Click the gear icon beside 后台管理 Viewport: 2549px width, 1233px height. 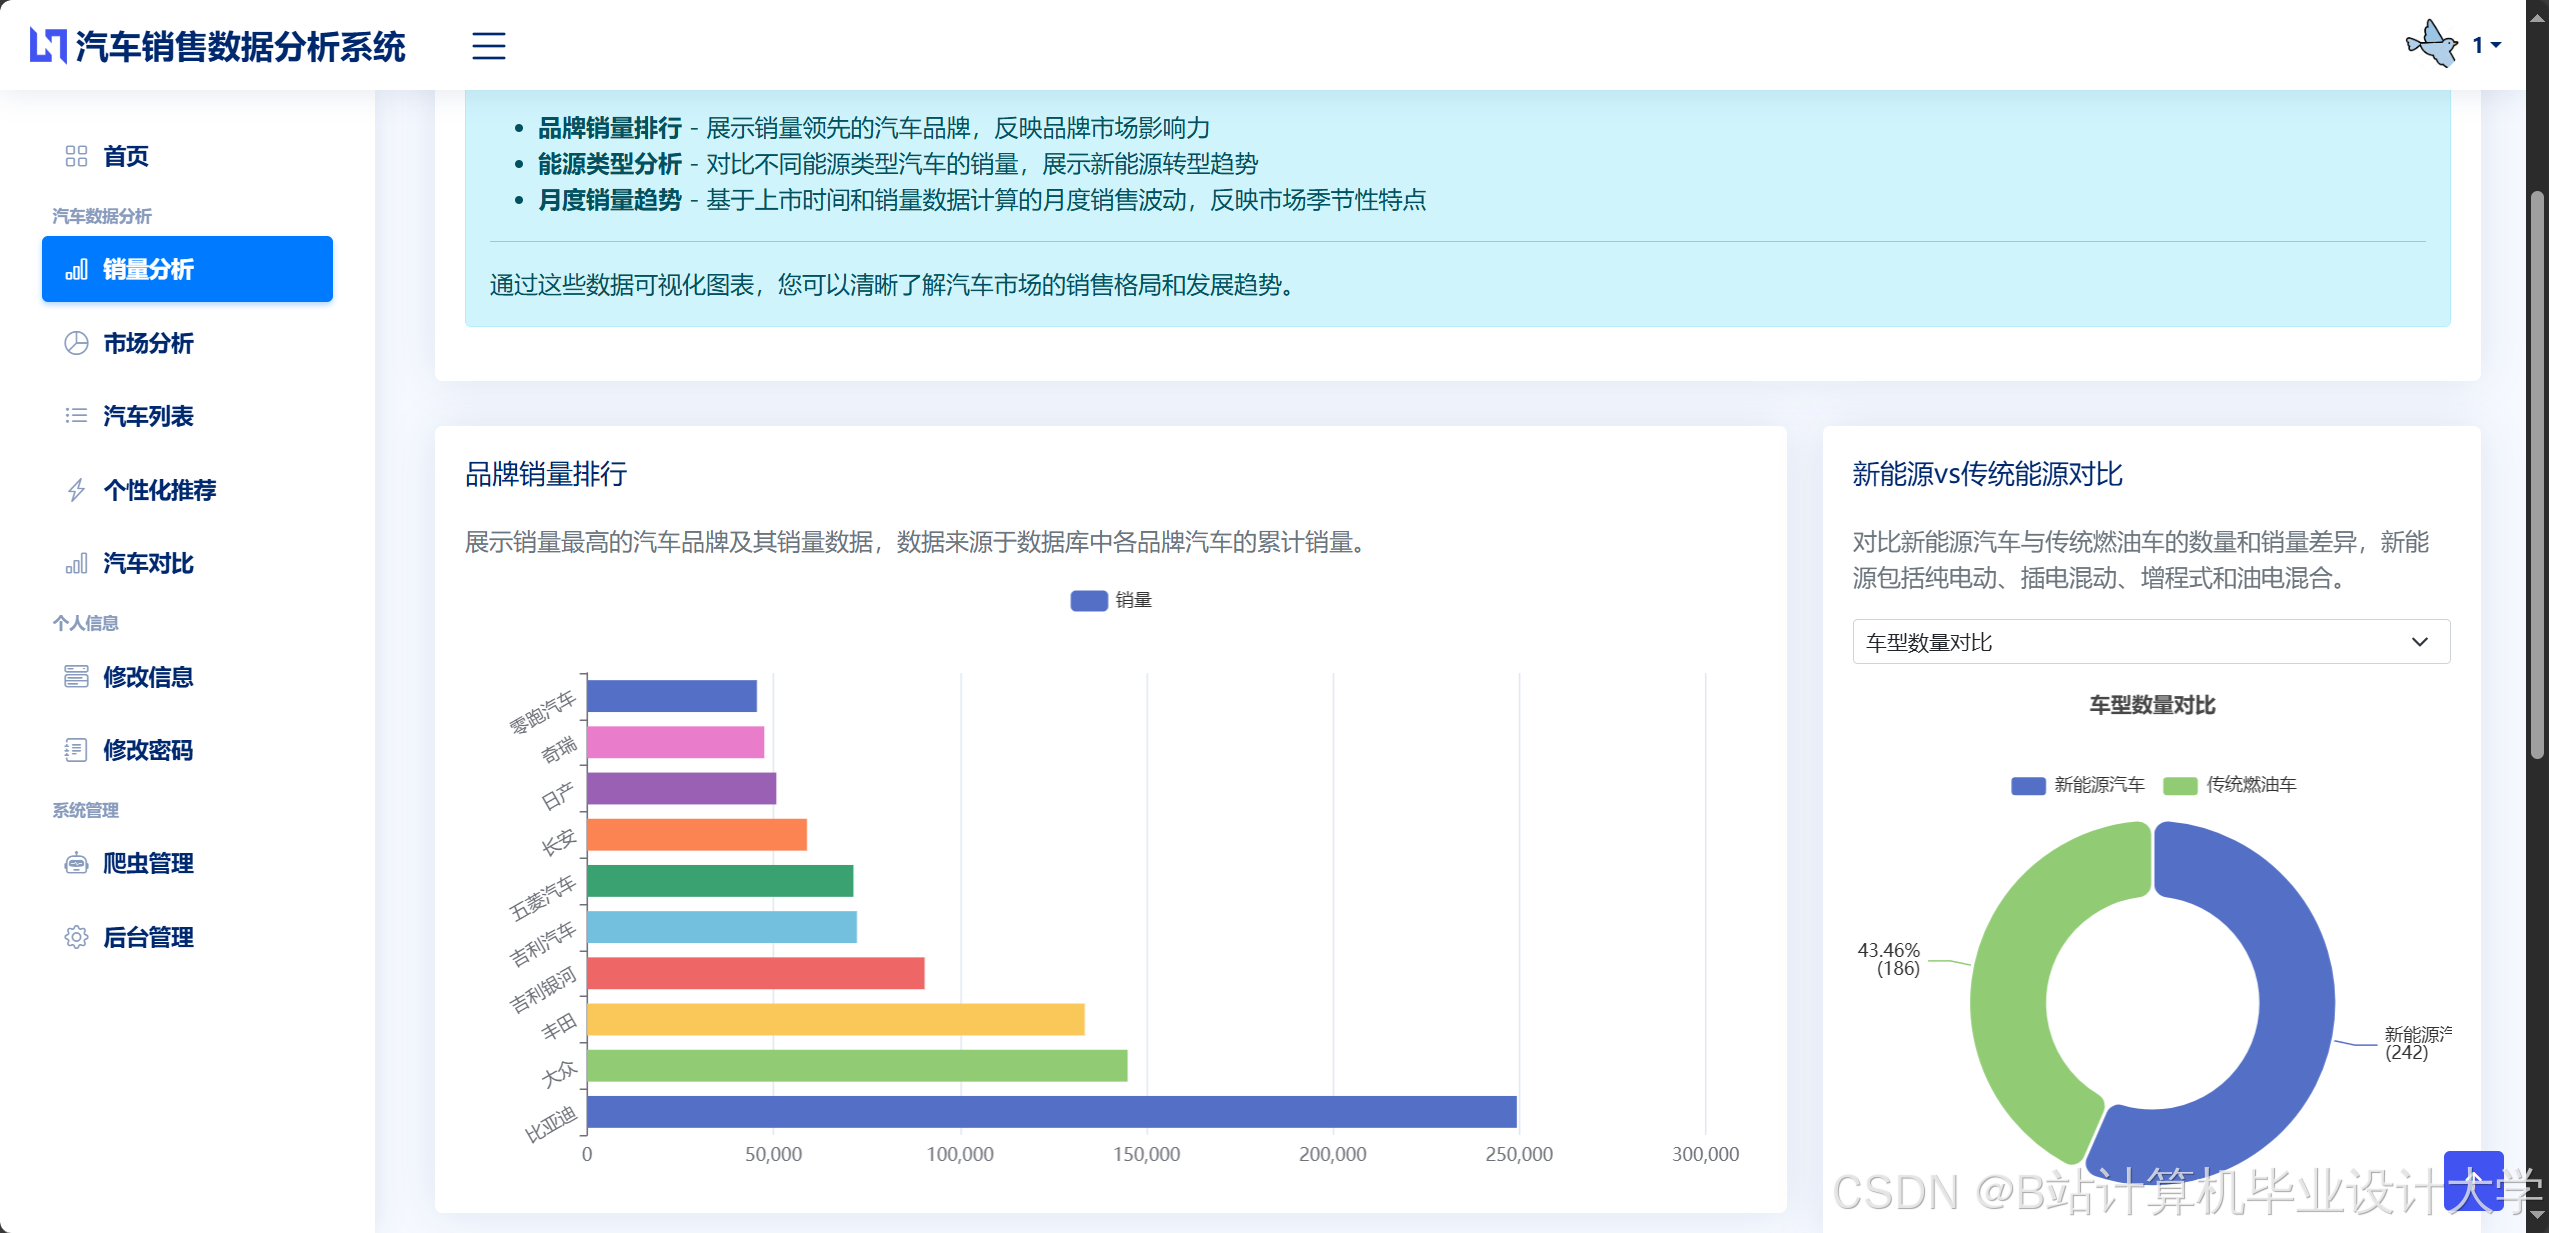point(76,937)
